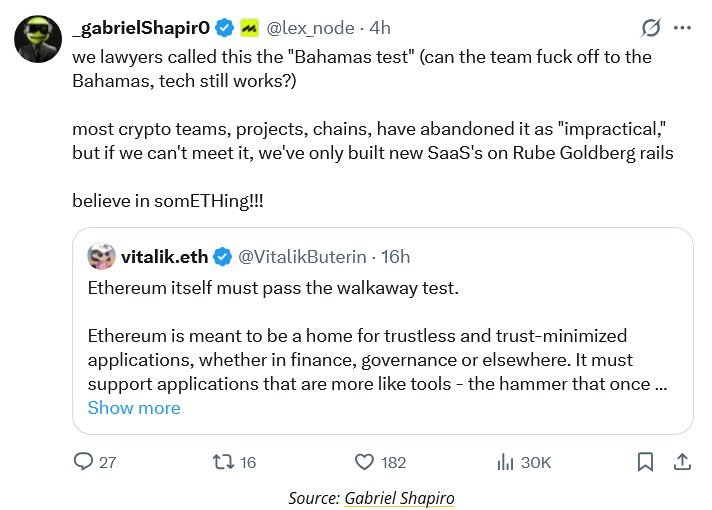Open the views analytics bar icon

click(x=506, y=462)
